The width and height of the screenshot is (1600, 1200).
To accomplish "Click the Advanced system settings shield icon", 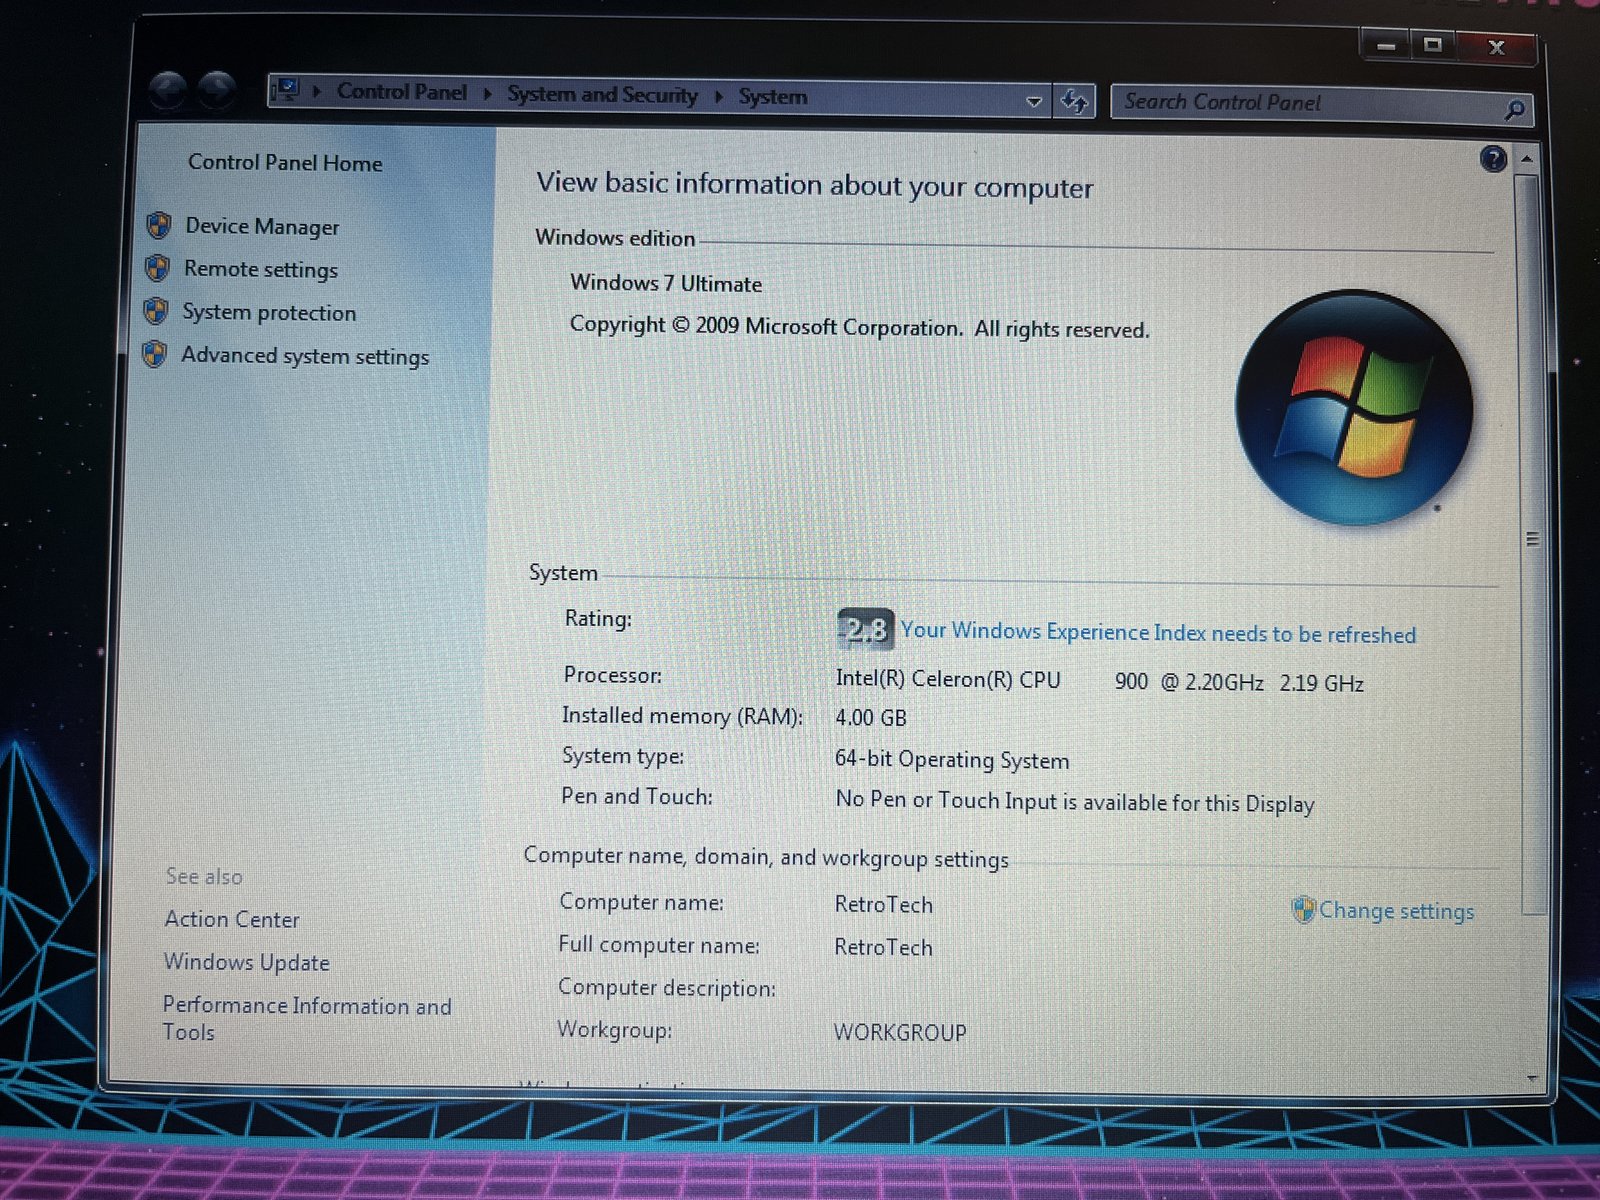I will tap(154, 354).
